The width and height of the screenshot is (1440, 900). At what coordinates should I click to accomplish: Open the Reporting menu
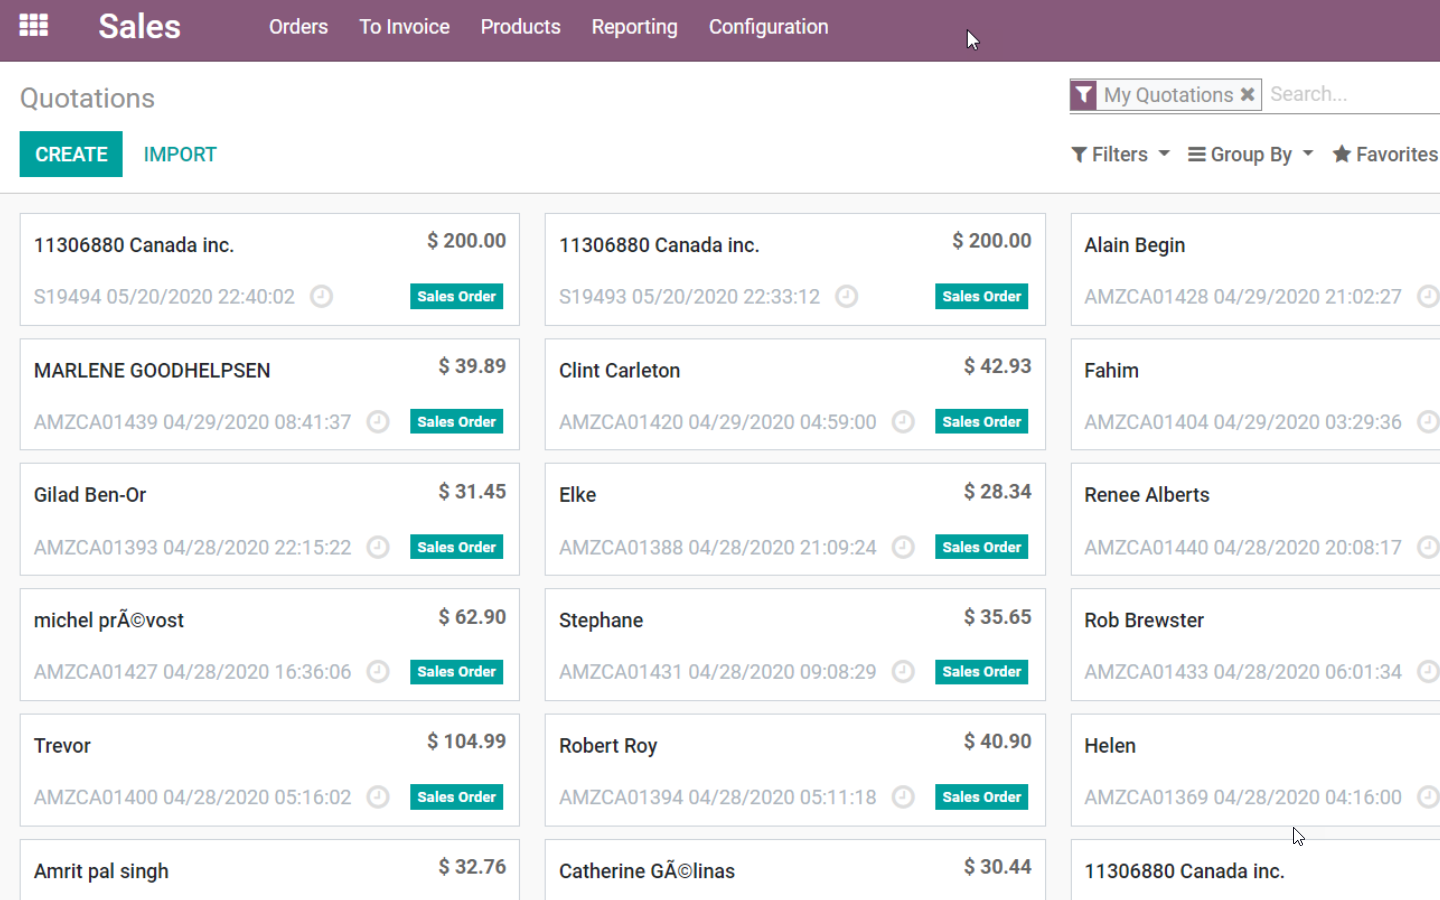[x=634, y=27]
